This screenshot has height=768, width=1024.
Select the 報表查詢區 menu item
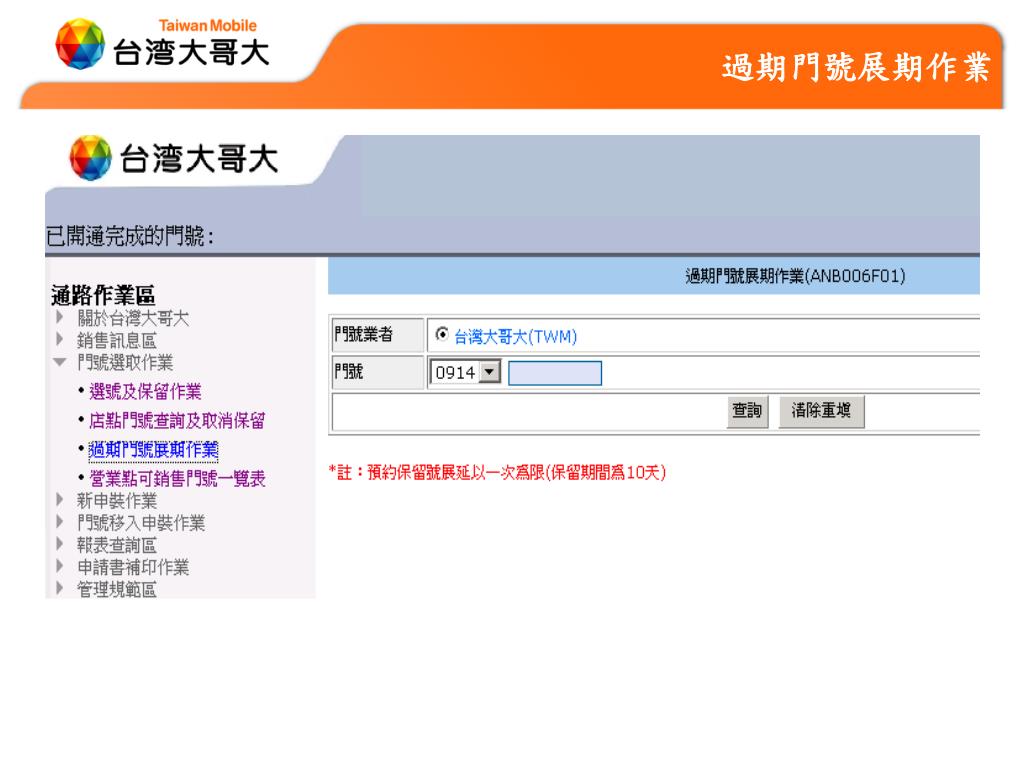[117, 545]
